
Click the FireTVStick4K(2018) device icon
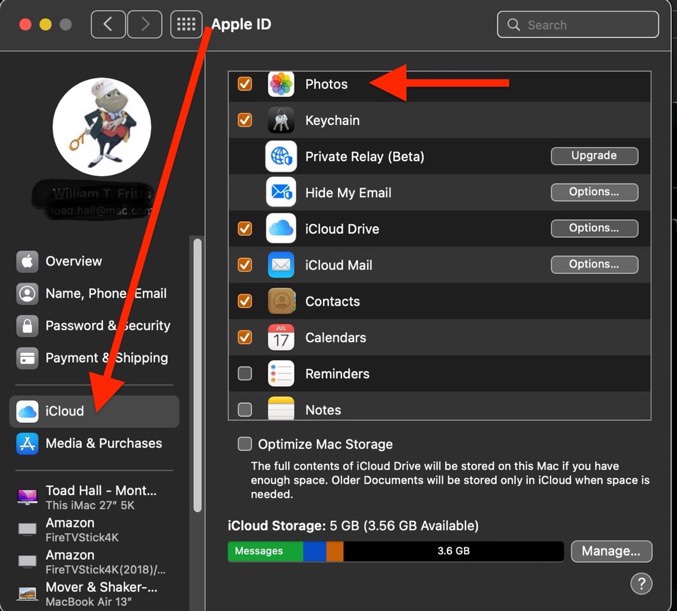coord(27,561)
